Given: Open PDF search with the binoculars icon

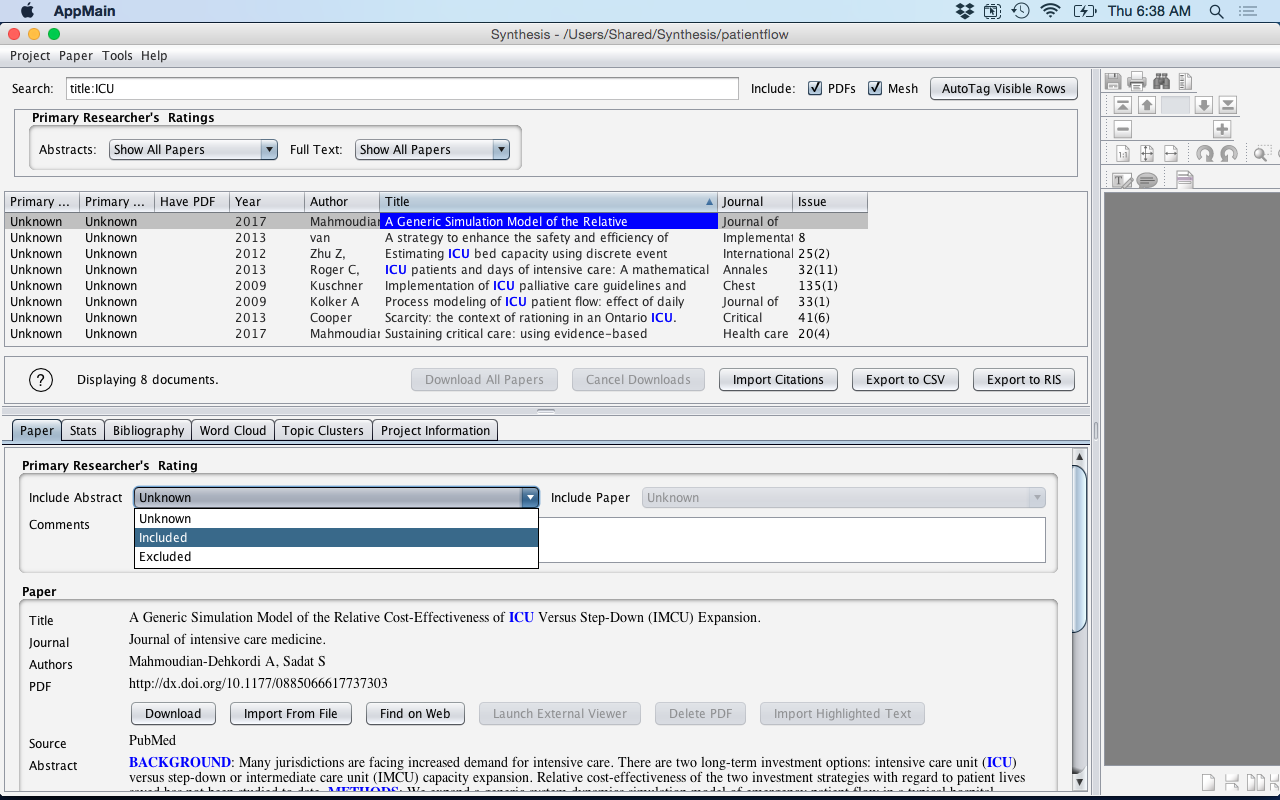Looking at the screenshot, I should pos(1161,81).
